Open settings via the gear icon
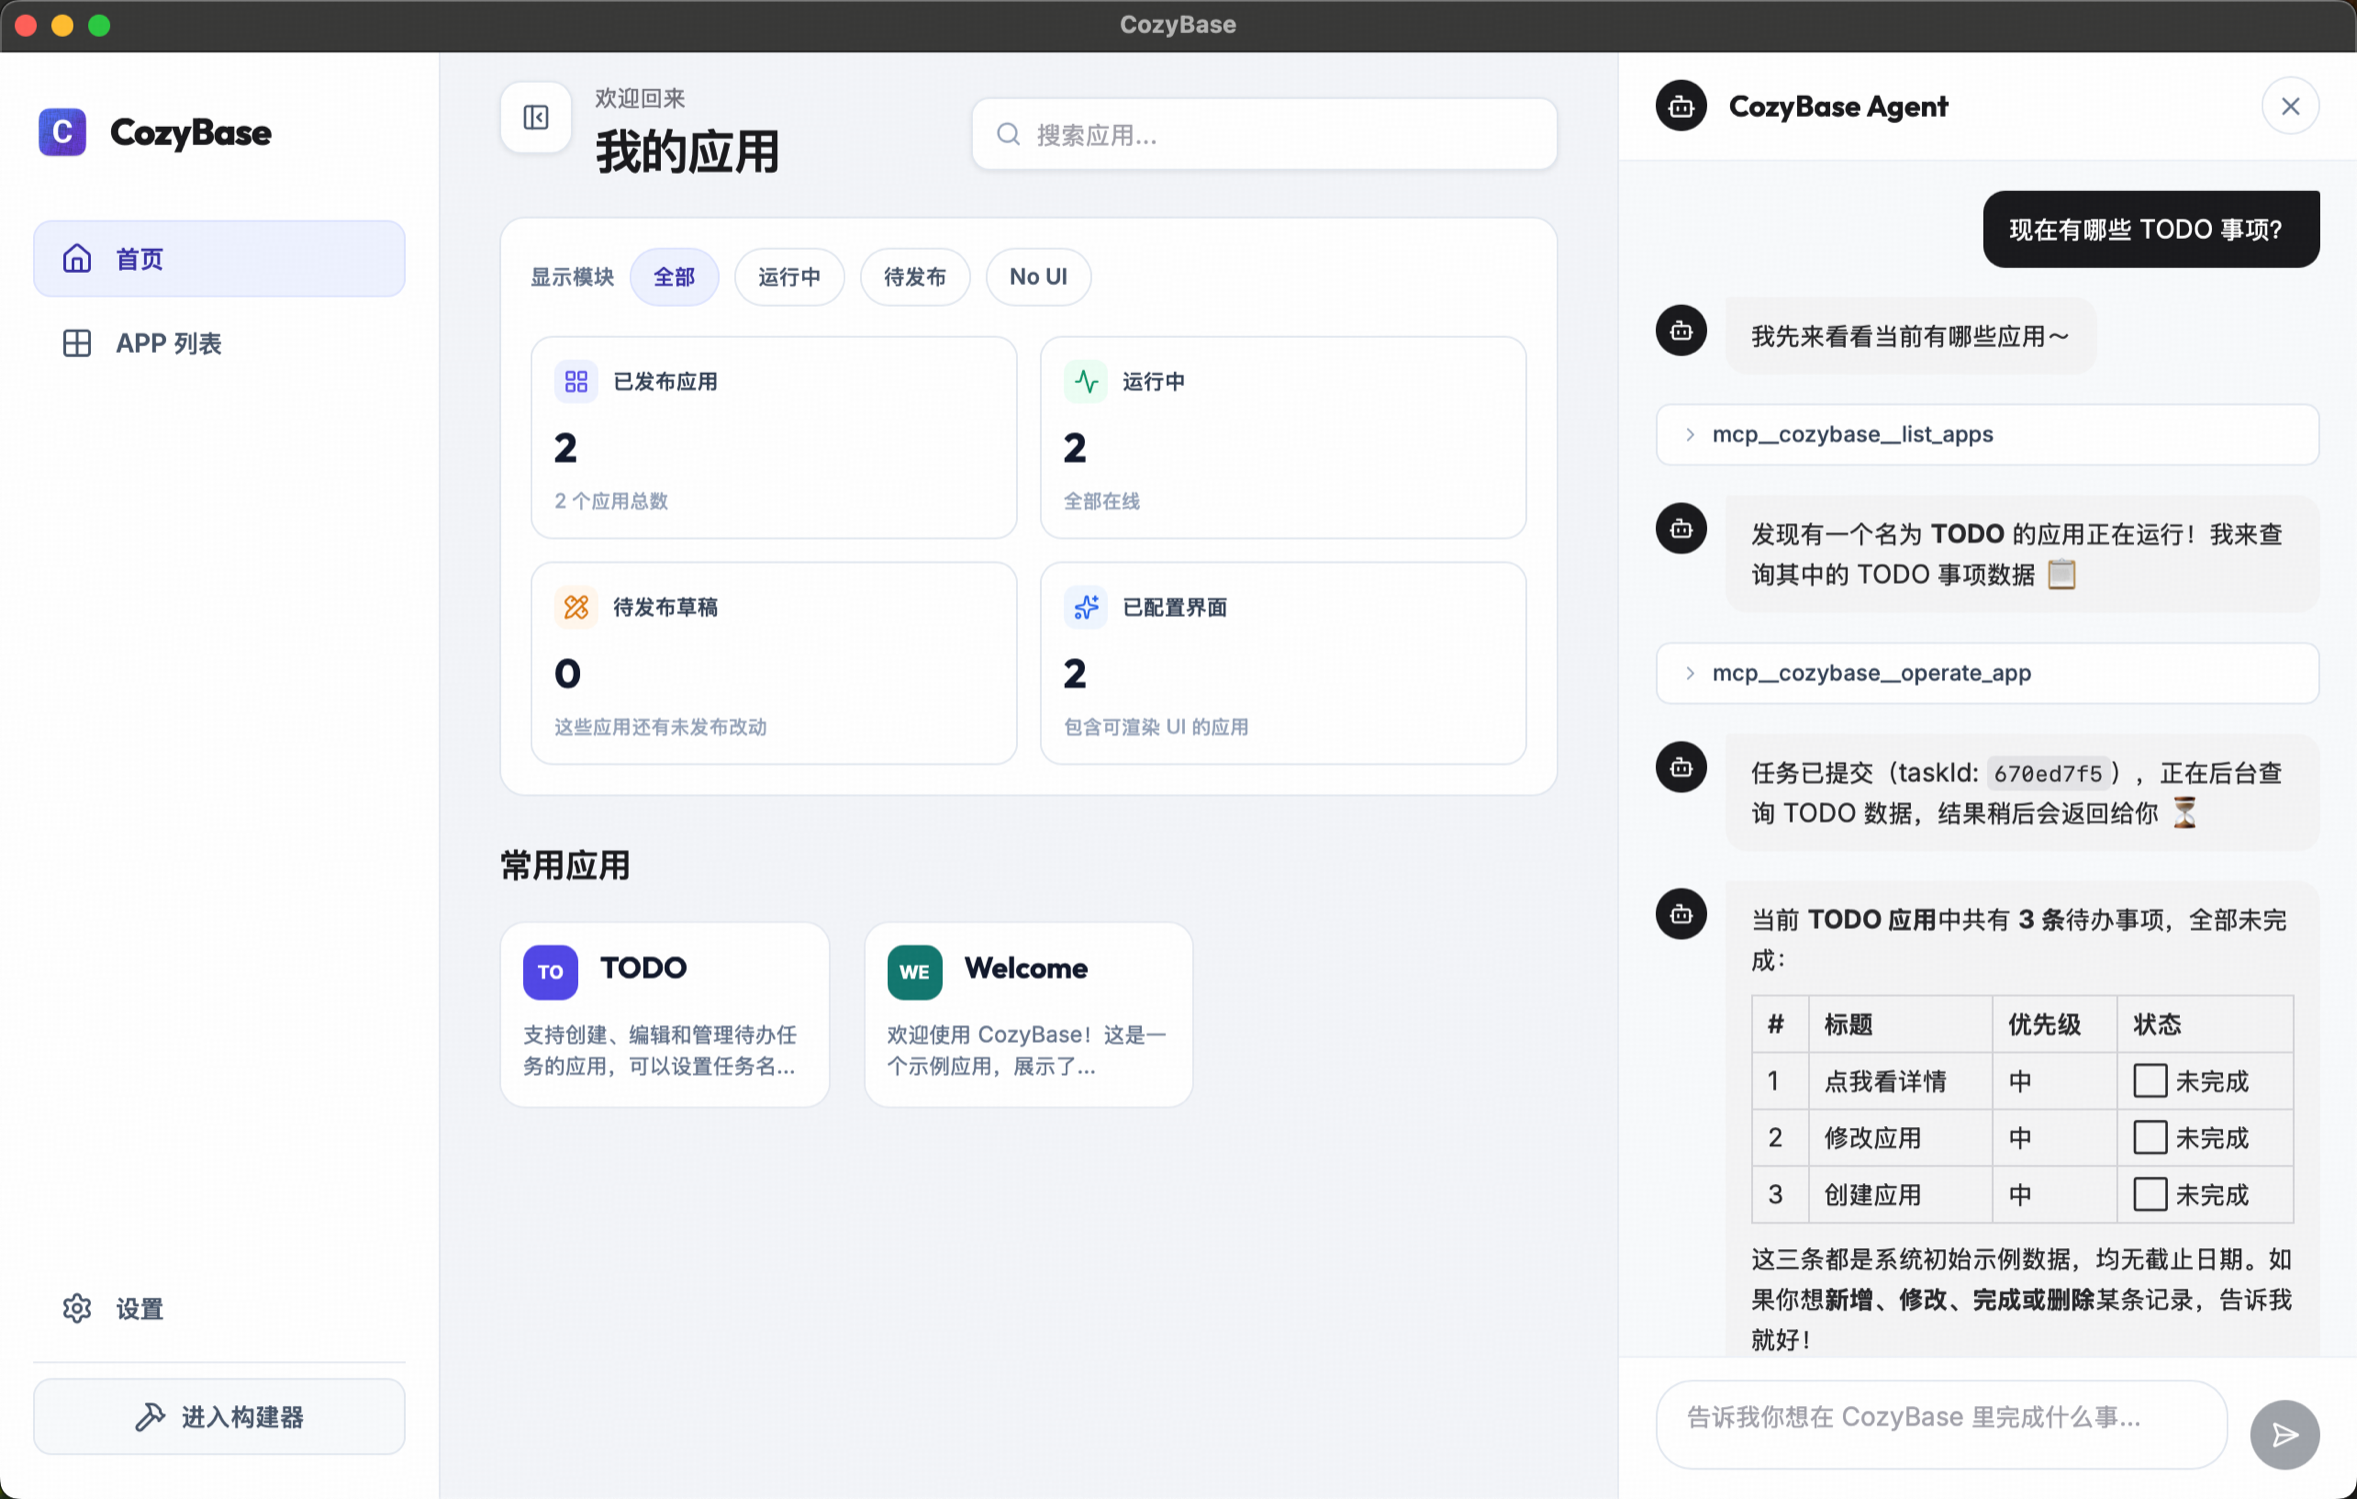This screenshot has width=2357, height=1499. pos(77,1308)
